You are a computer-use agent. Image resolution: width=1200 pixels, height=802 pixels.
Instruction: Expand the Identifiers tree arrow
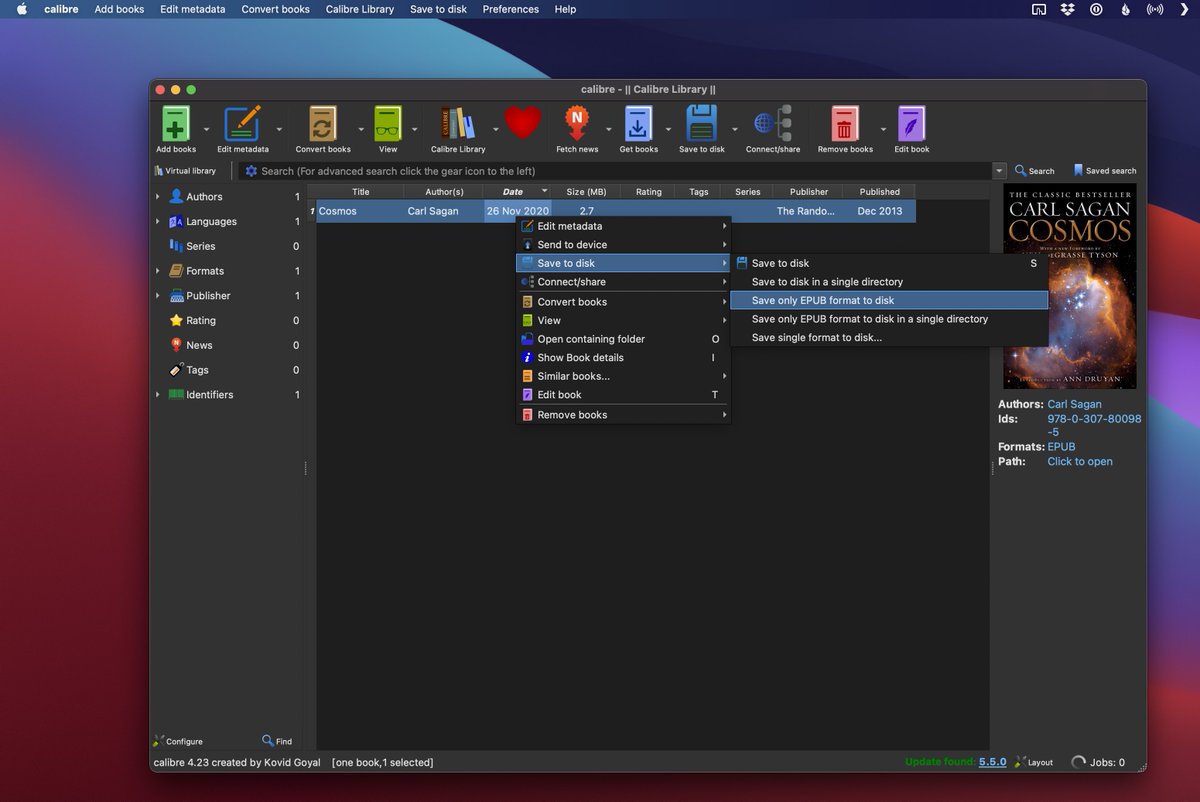pos(158,395)
